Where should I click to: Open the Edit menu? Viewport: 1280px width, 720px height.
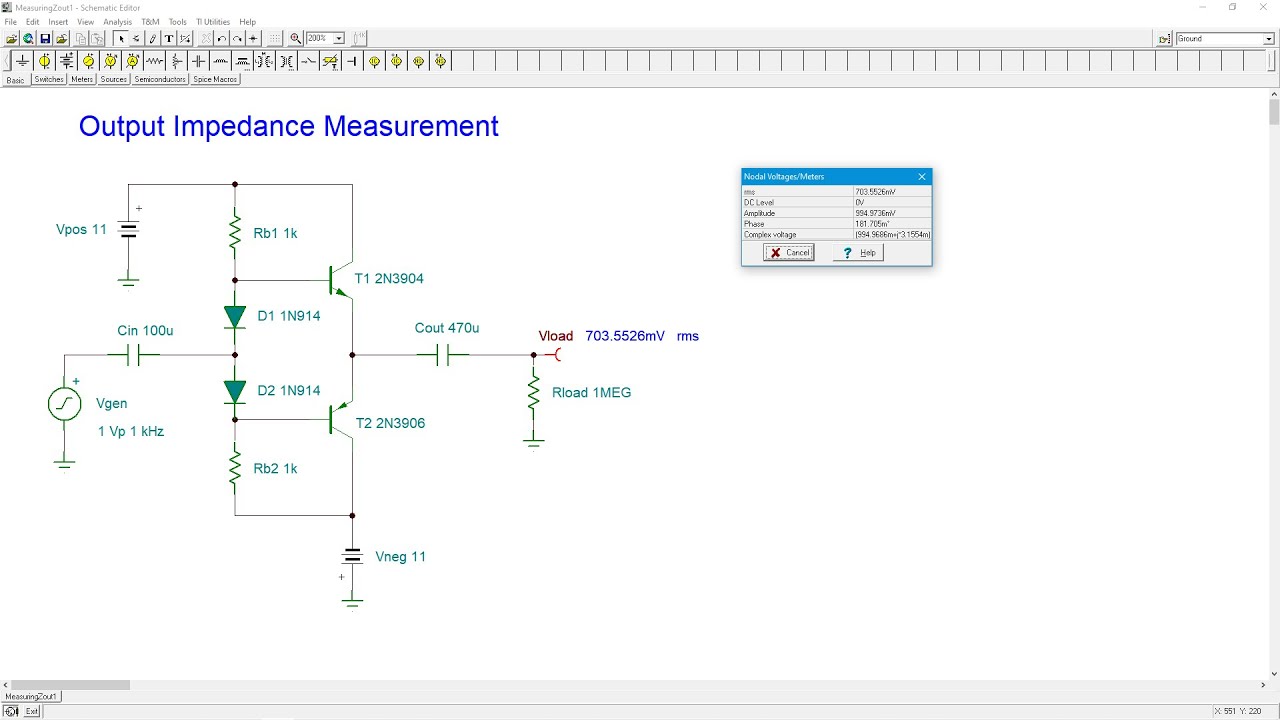pos(33,21)
